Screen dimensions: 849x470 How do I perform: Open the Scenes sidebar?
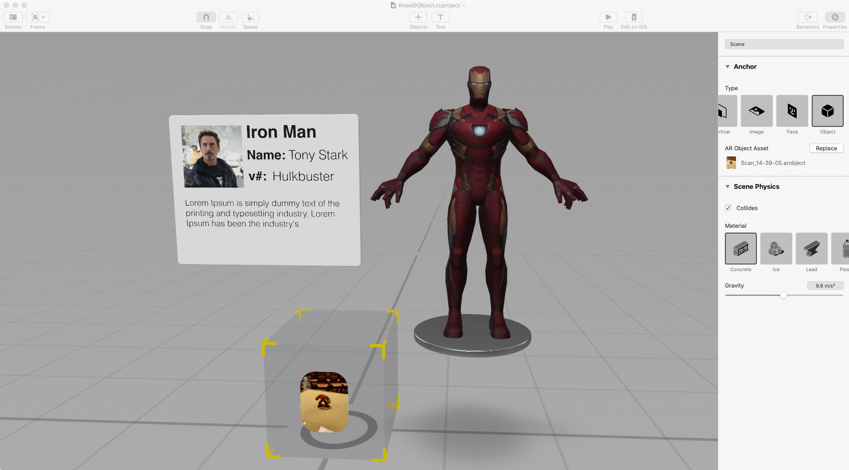(13, 17)
